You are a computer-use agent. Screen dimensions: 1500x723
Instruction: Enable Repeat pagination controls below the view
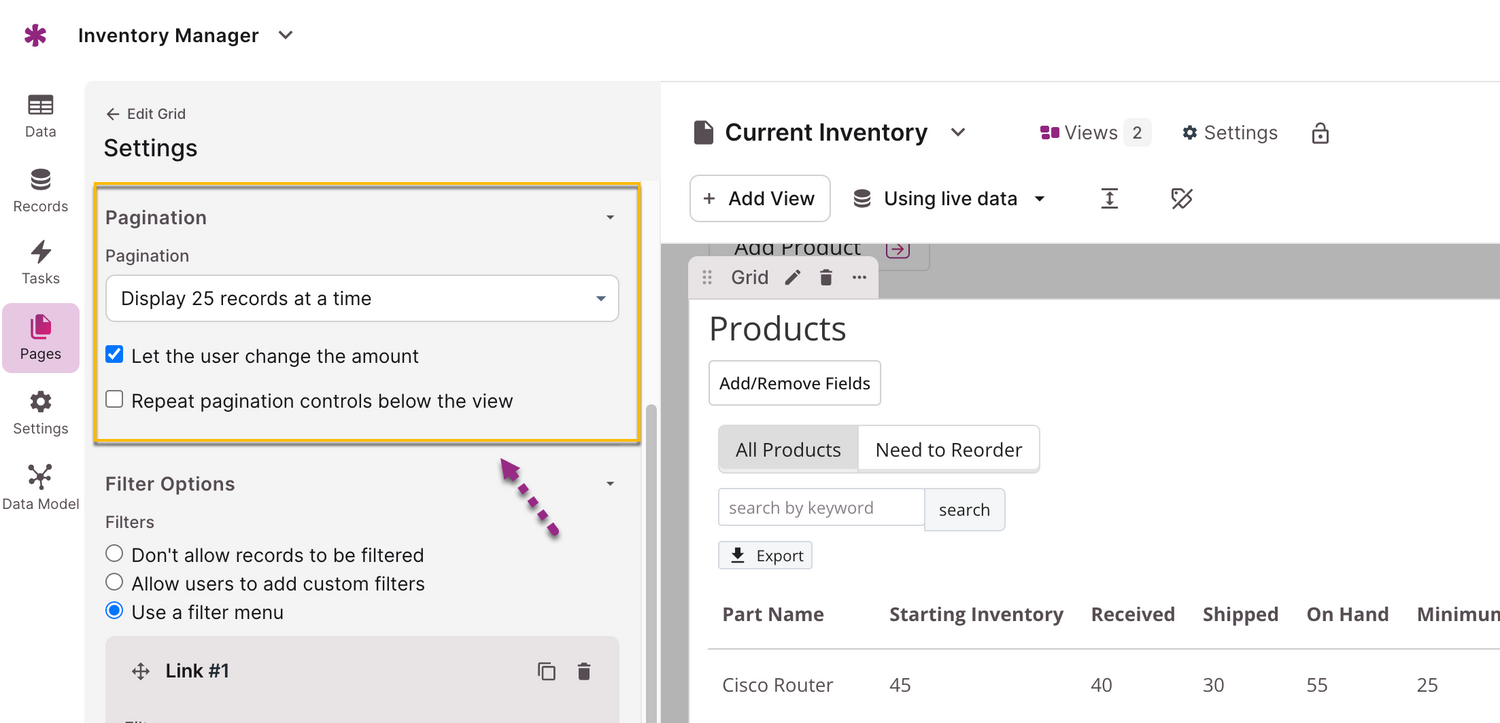coord(115,400)
